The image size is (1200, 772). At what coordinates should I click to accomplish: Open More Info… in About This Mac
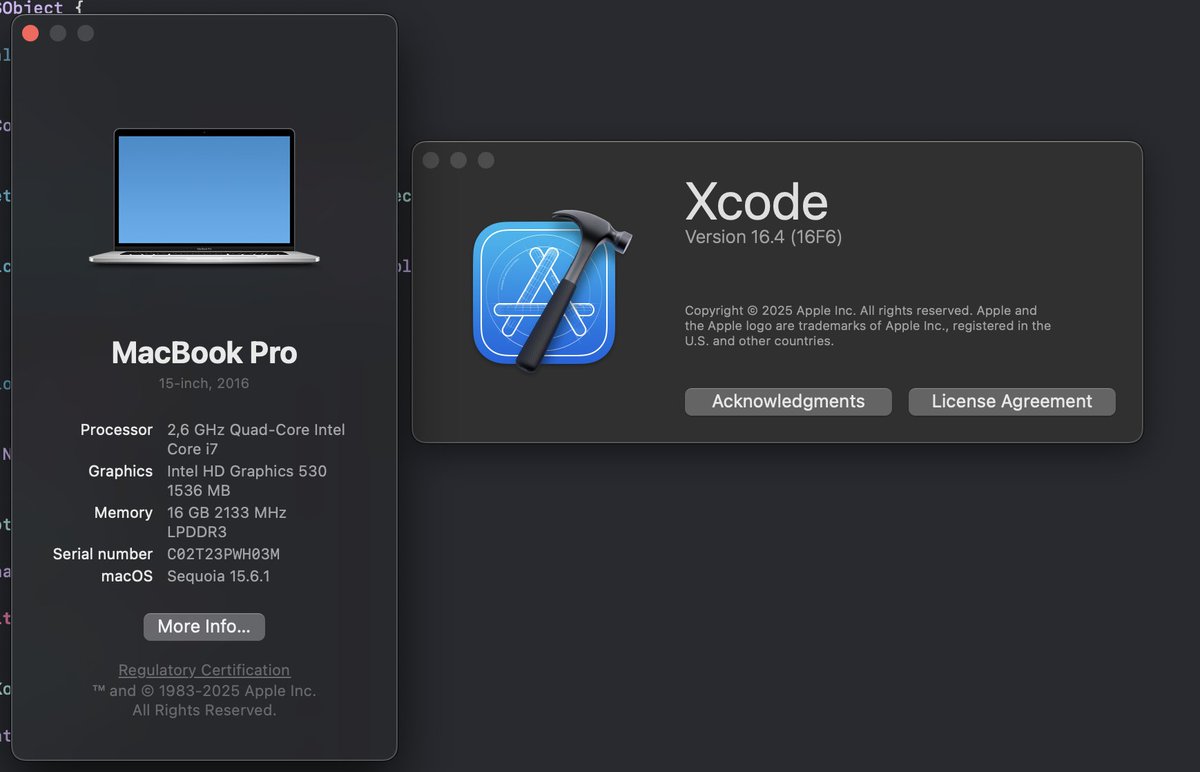[204, 627]
